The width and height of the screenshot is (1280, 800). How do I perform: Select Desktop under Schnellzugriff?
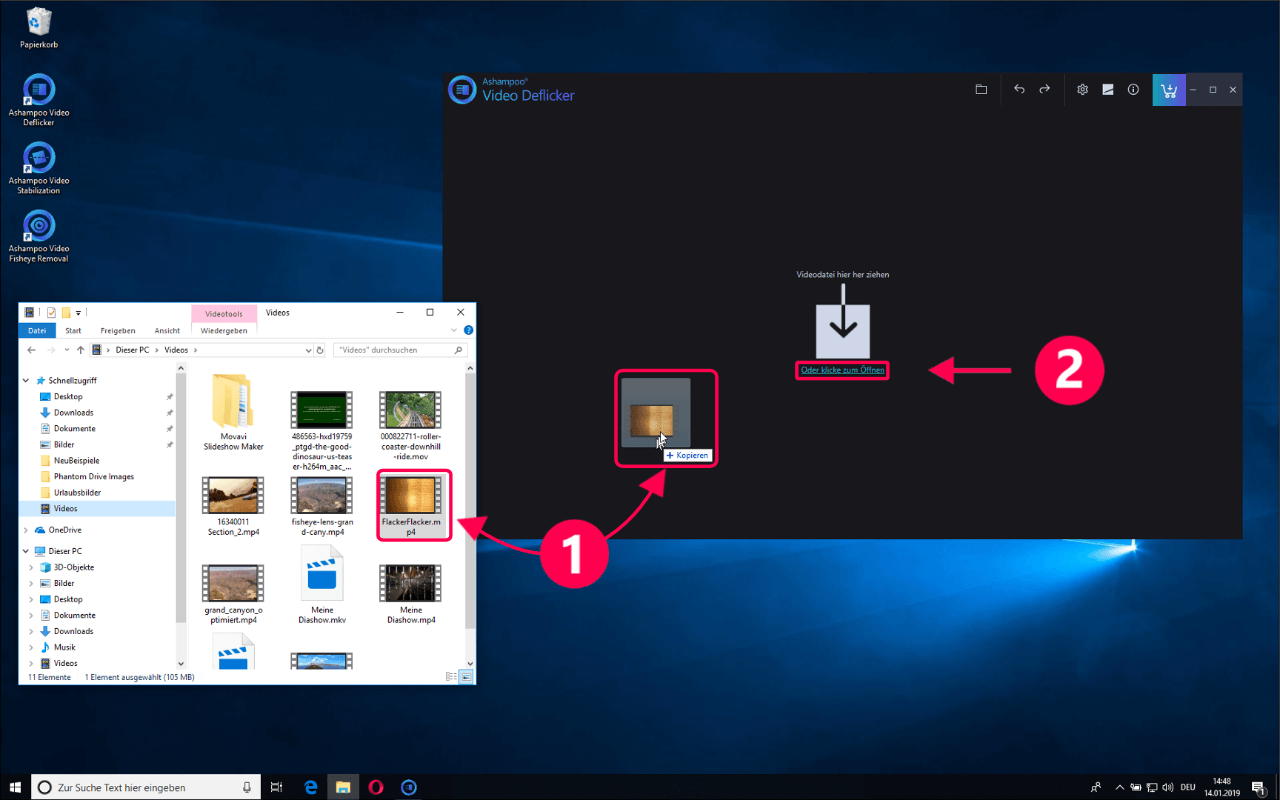pos(68,397)
